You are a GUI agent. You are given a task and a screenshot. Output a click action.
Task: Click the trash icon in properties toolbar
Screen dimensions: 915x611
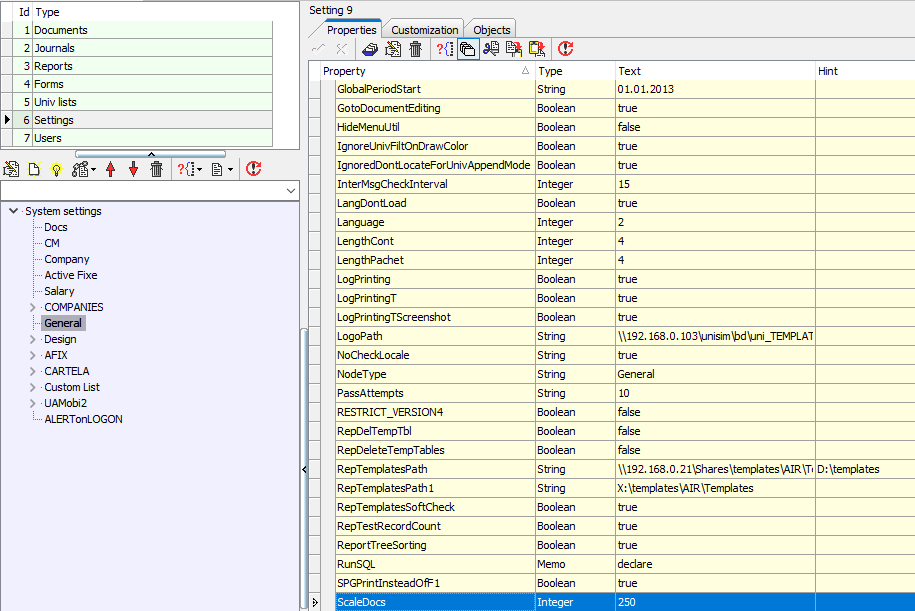pos(415,49)
